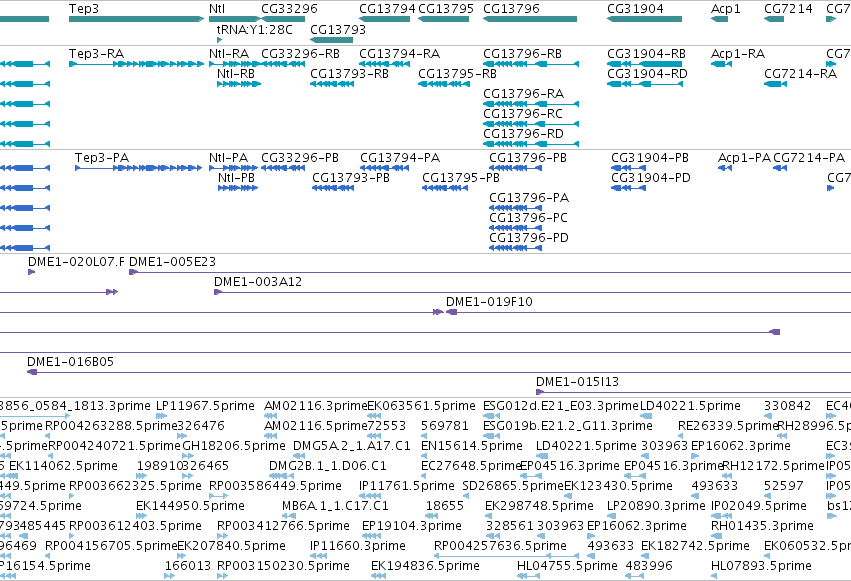
Task: Click the CG13796-PA protein label
Action: 529,198
